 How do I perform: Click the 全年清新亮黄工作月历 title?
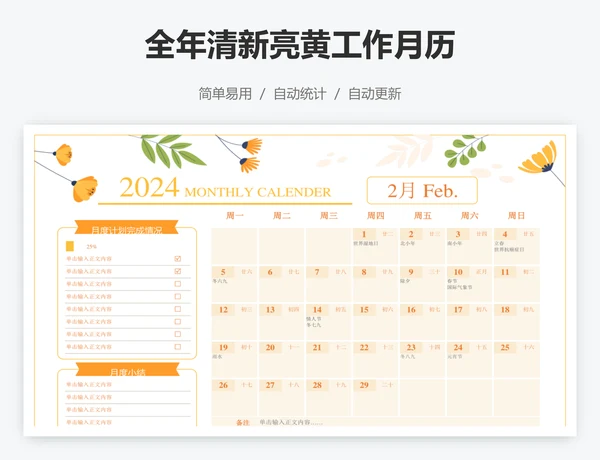pyautogui.click(x=300, y=44)
